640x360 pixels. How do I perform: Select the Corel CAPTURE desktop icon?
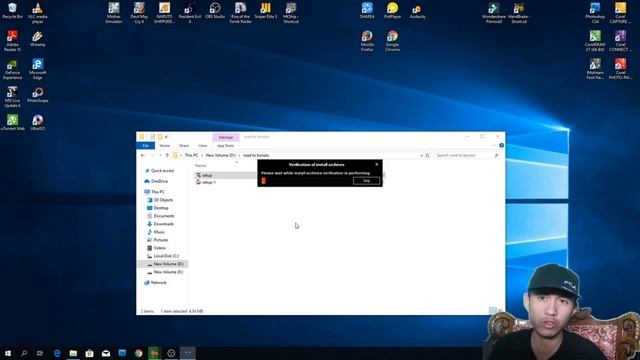[620, 12]
